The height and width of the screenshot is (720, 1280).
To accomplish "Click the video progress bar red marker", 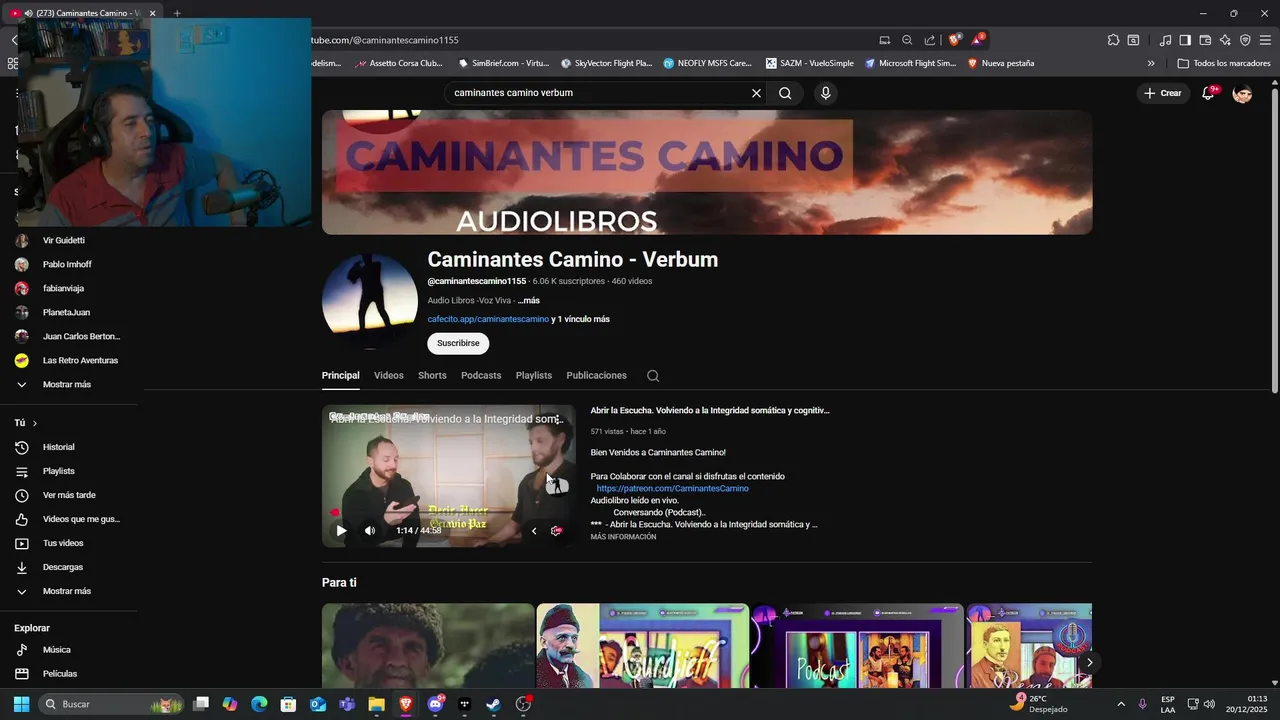I will click(x=335, y=513).
